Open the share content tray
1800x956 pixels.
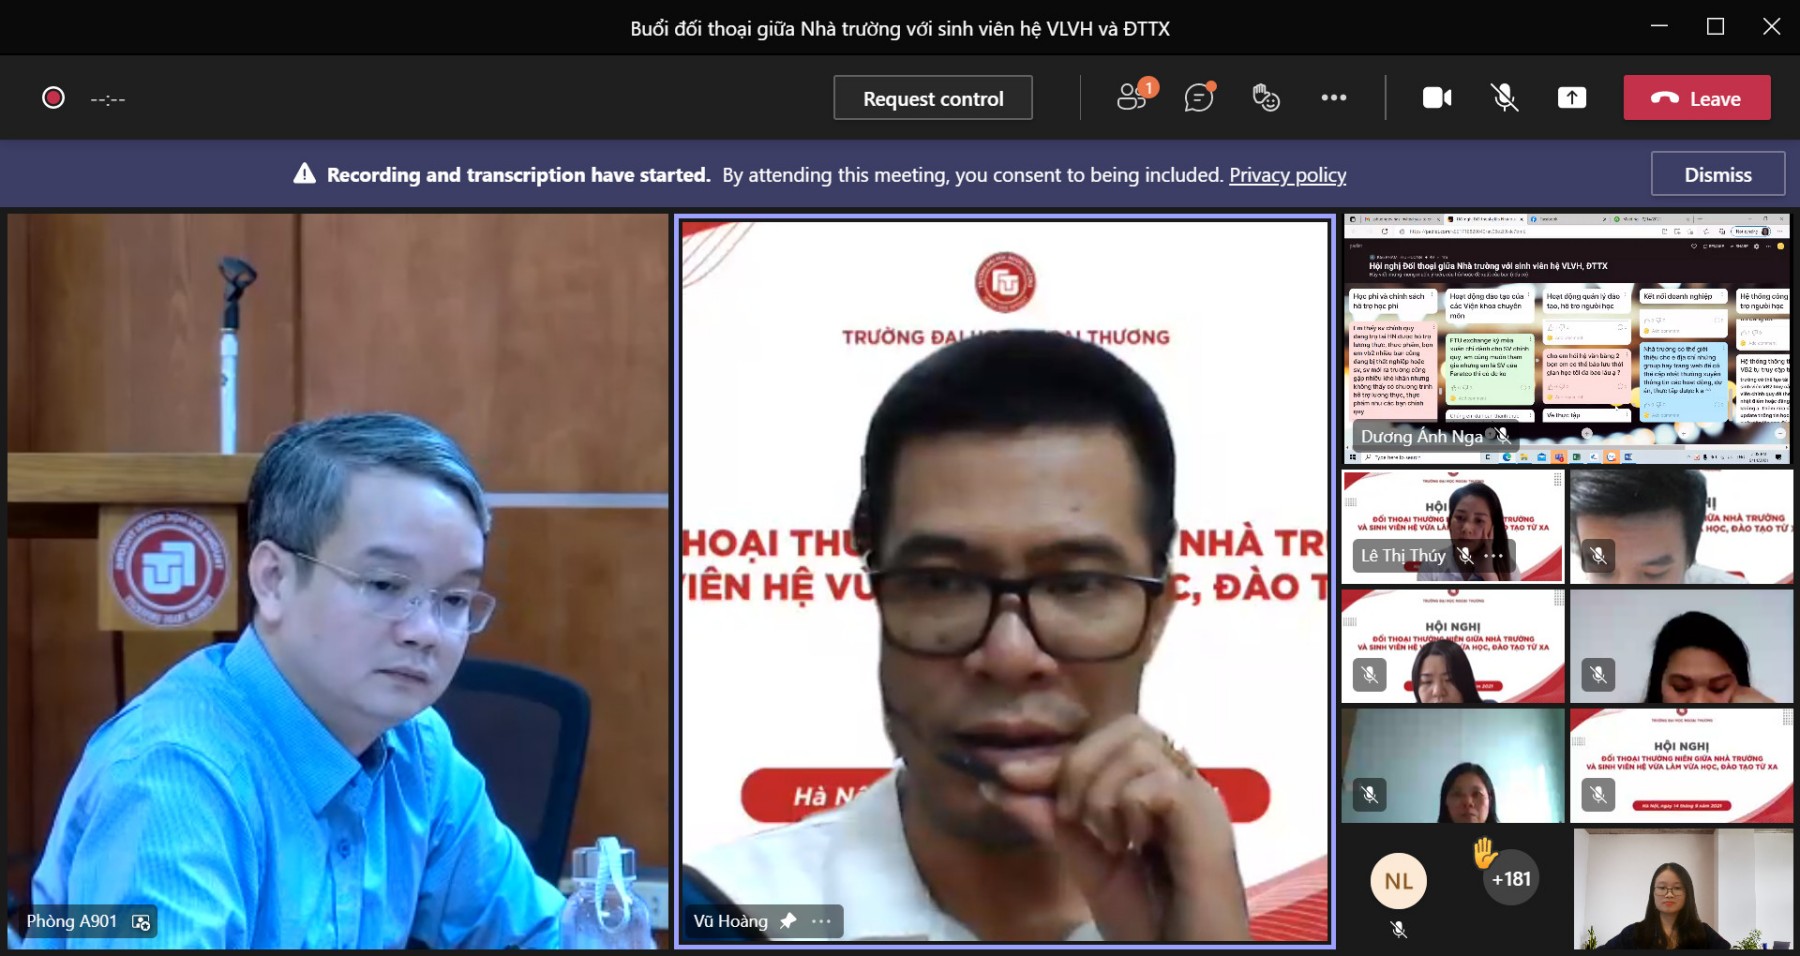coord(1571,98)
